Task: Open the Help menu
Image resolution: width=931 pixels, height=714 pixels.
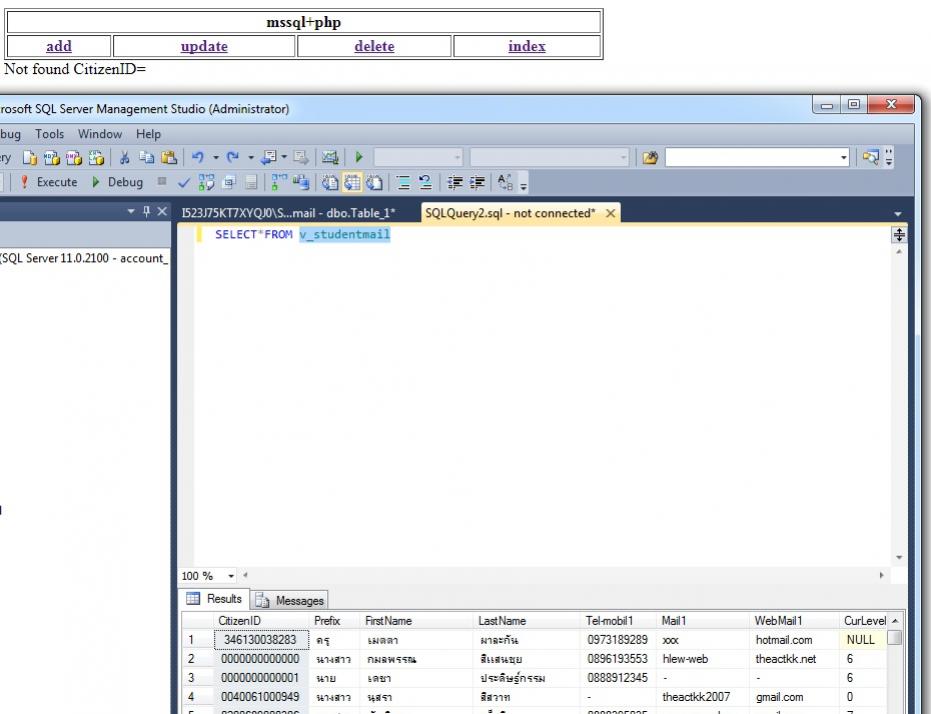Action: pyautogui.click(x=148, y=134)
